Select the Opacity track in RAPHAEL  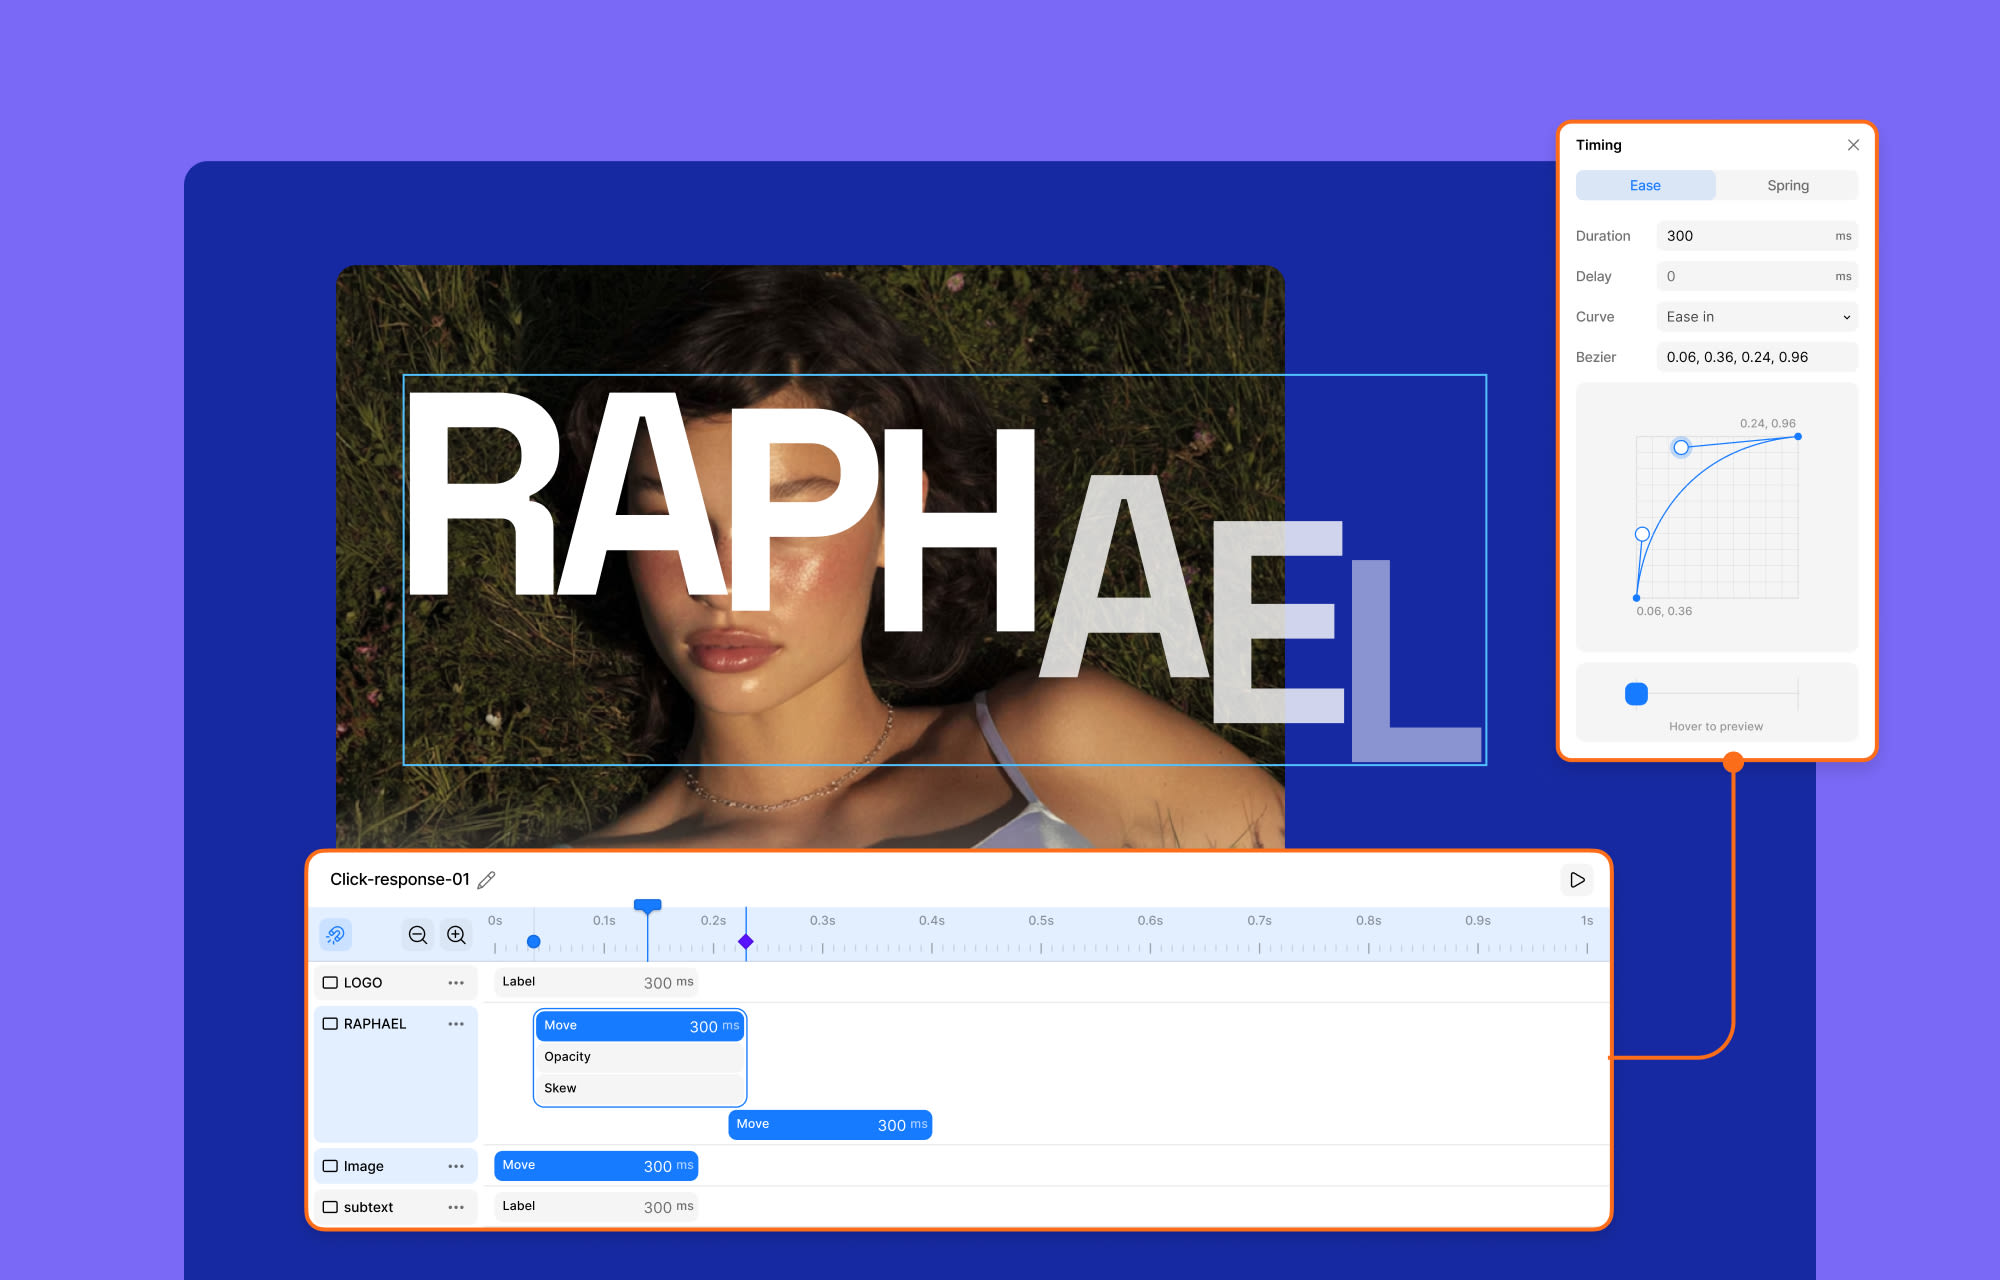(x=640, y=1057)
